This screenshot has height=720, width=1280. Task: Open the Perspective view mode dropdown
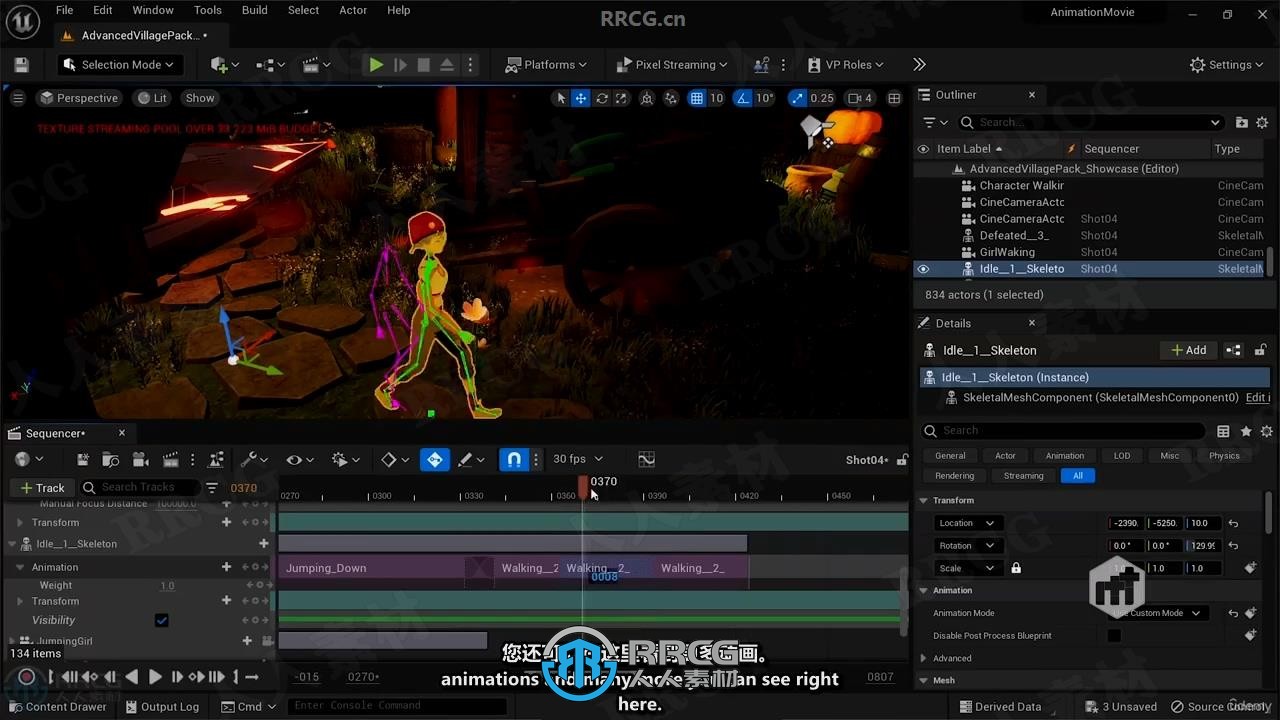coord(79,98)
